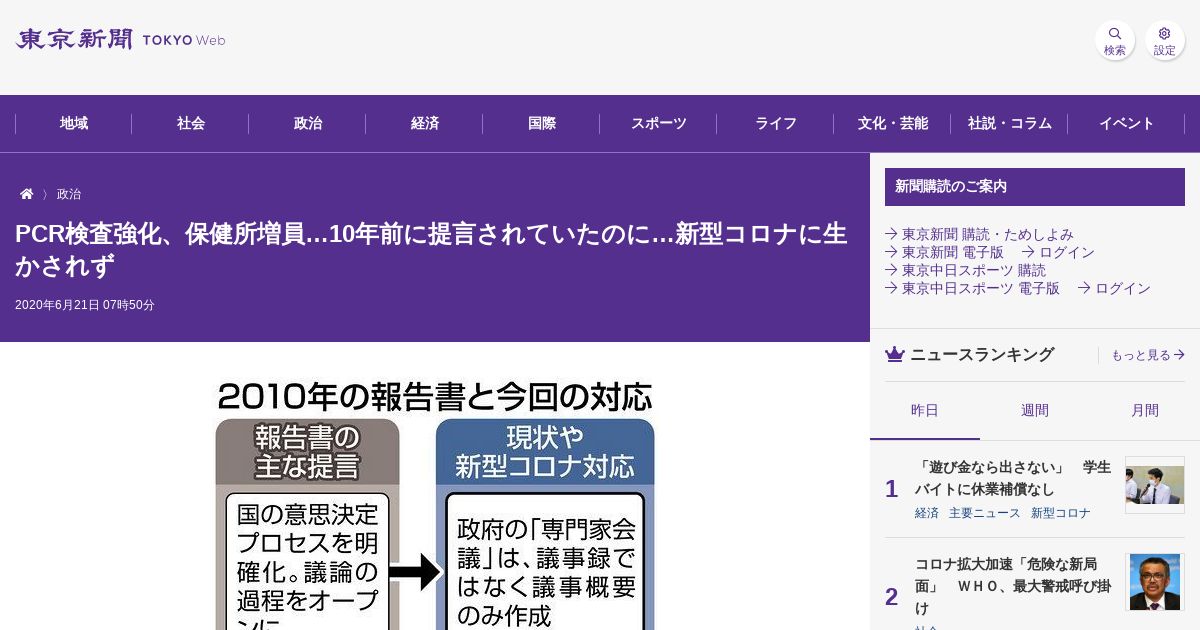Click the 新聞購読のご案内 header
Screen dimensions: 1200x630
[x=1035, y=187]
